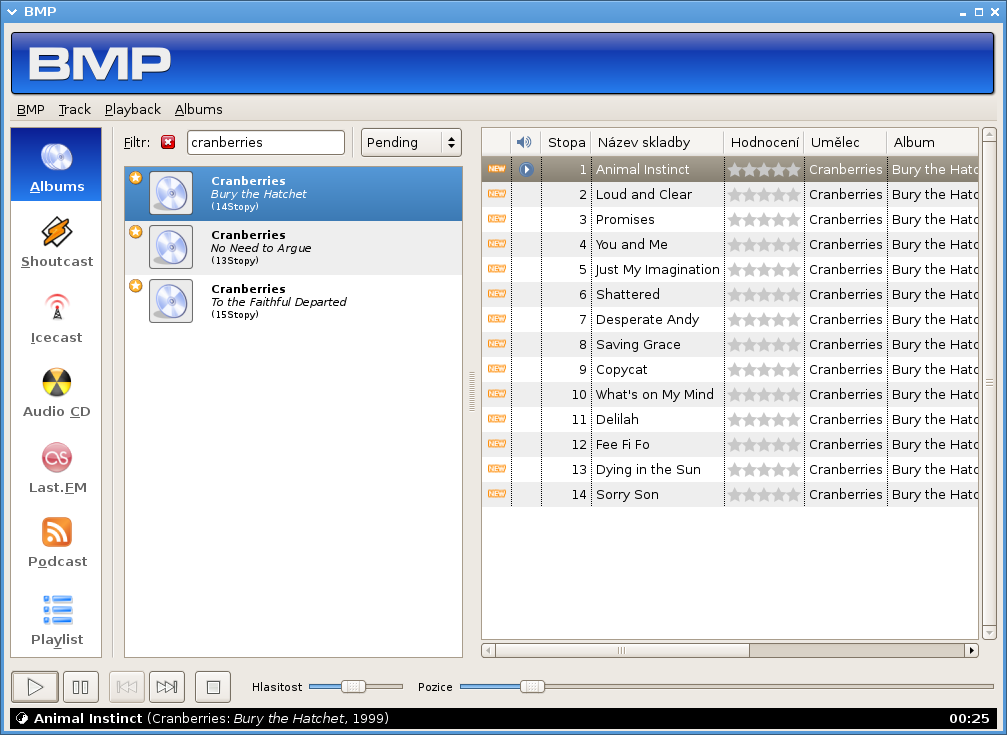Screen dimensions: 1007x735
Task: Click right arrow of horizontal scrollbar
Action: pyautogui.click(x=972, y=650)
